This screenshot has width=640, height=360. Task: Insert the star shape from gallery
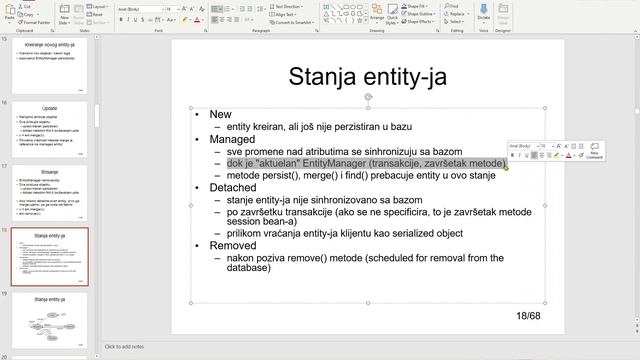360,20
